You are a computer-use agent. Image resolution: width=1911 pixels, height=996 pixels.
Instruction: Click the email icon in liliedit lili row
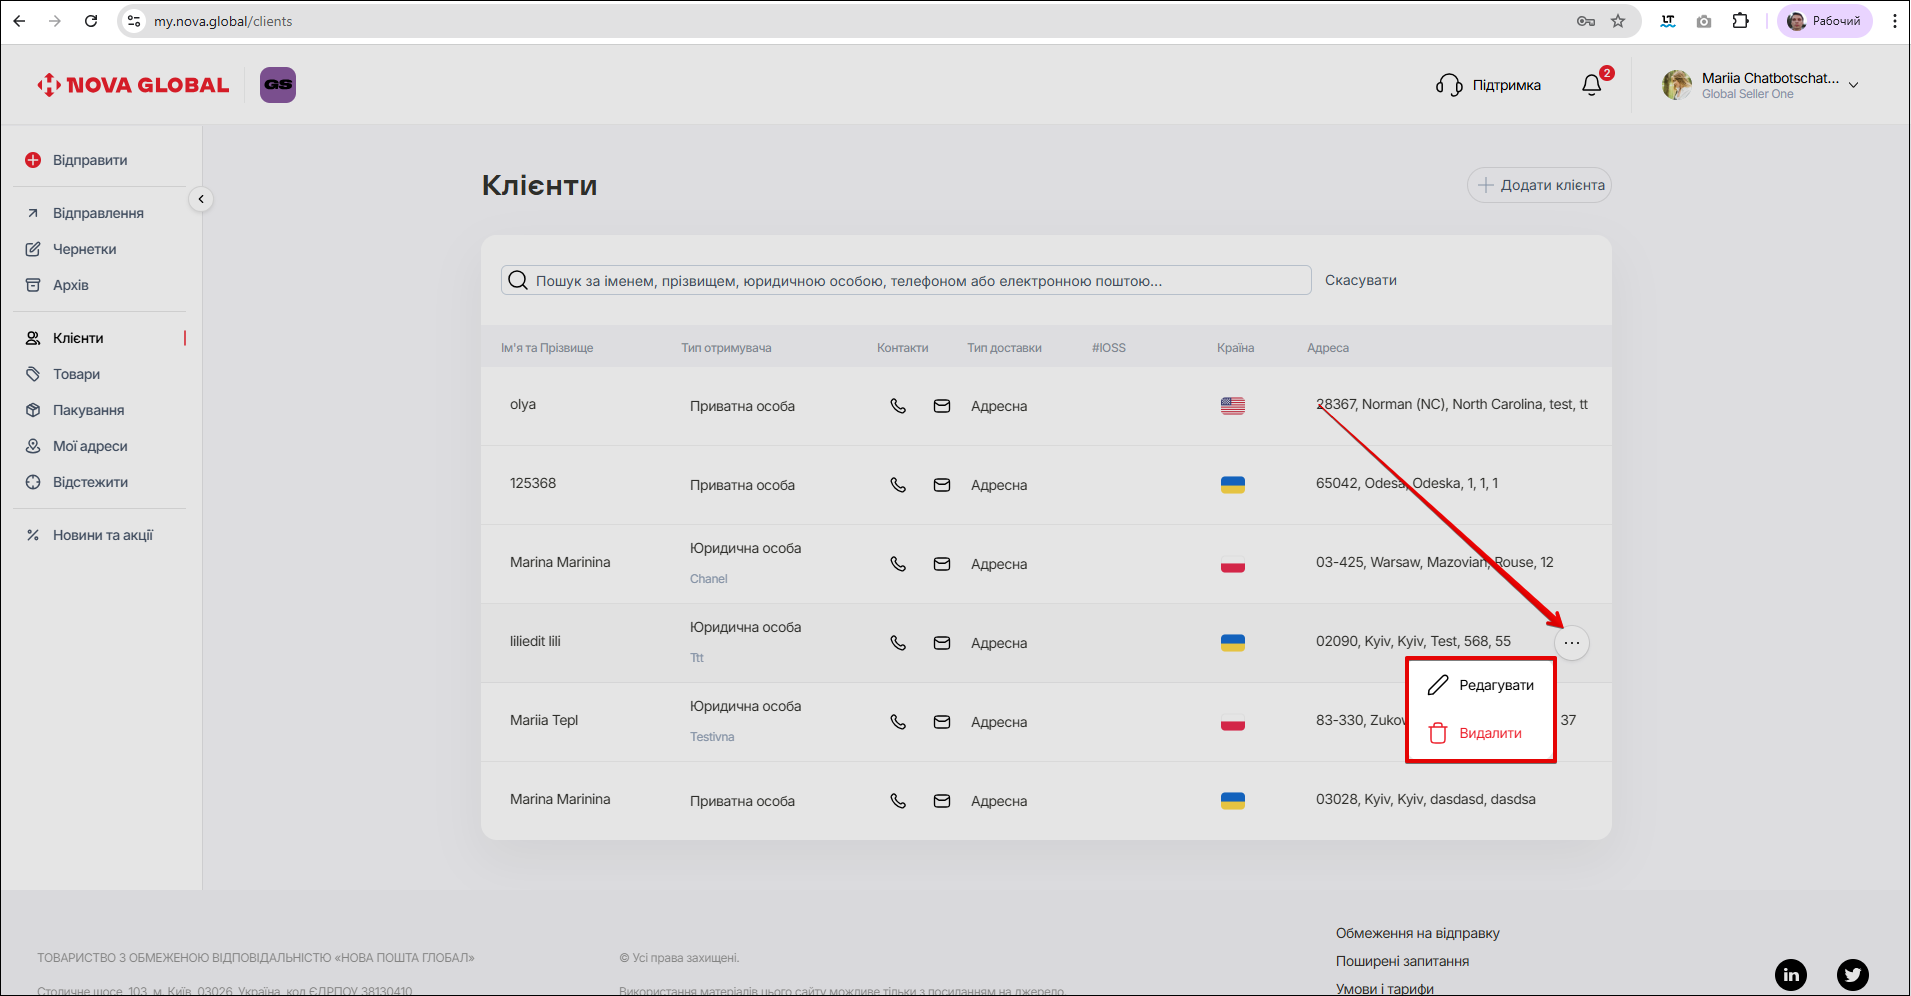point(942,643)
